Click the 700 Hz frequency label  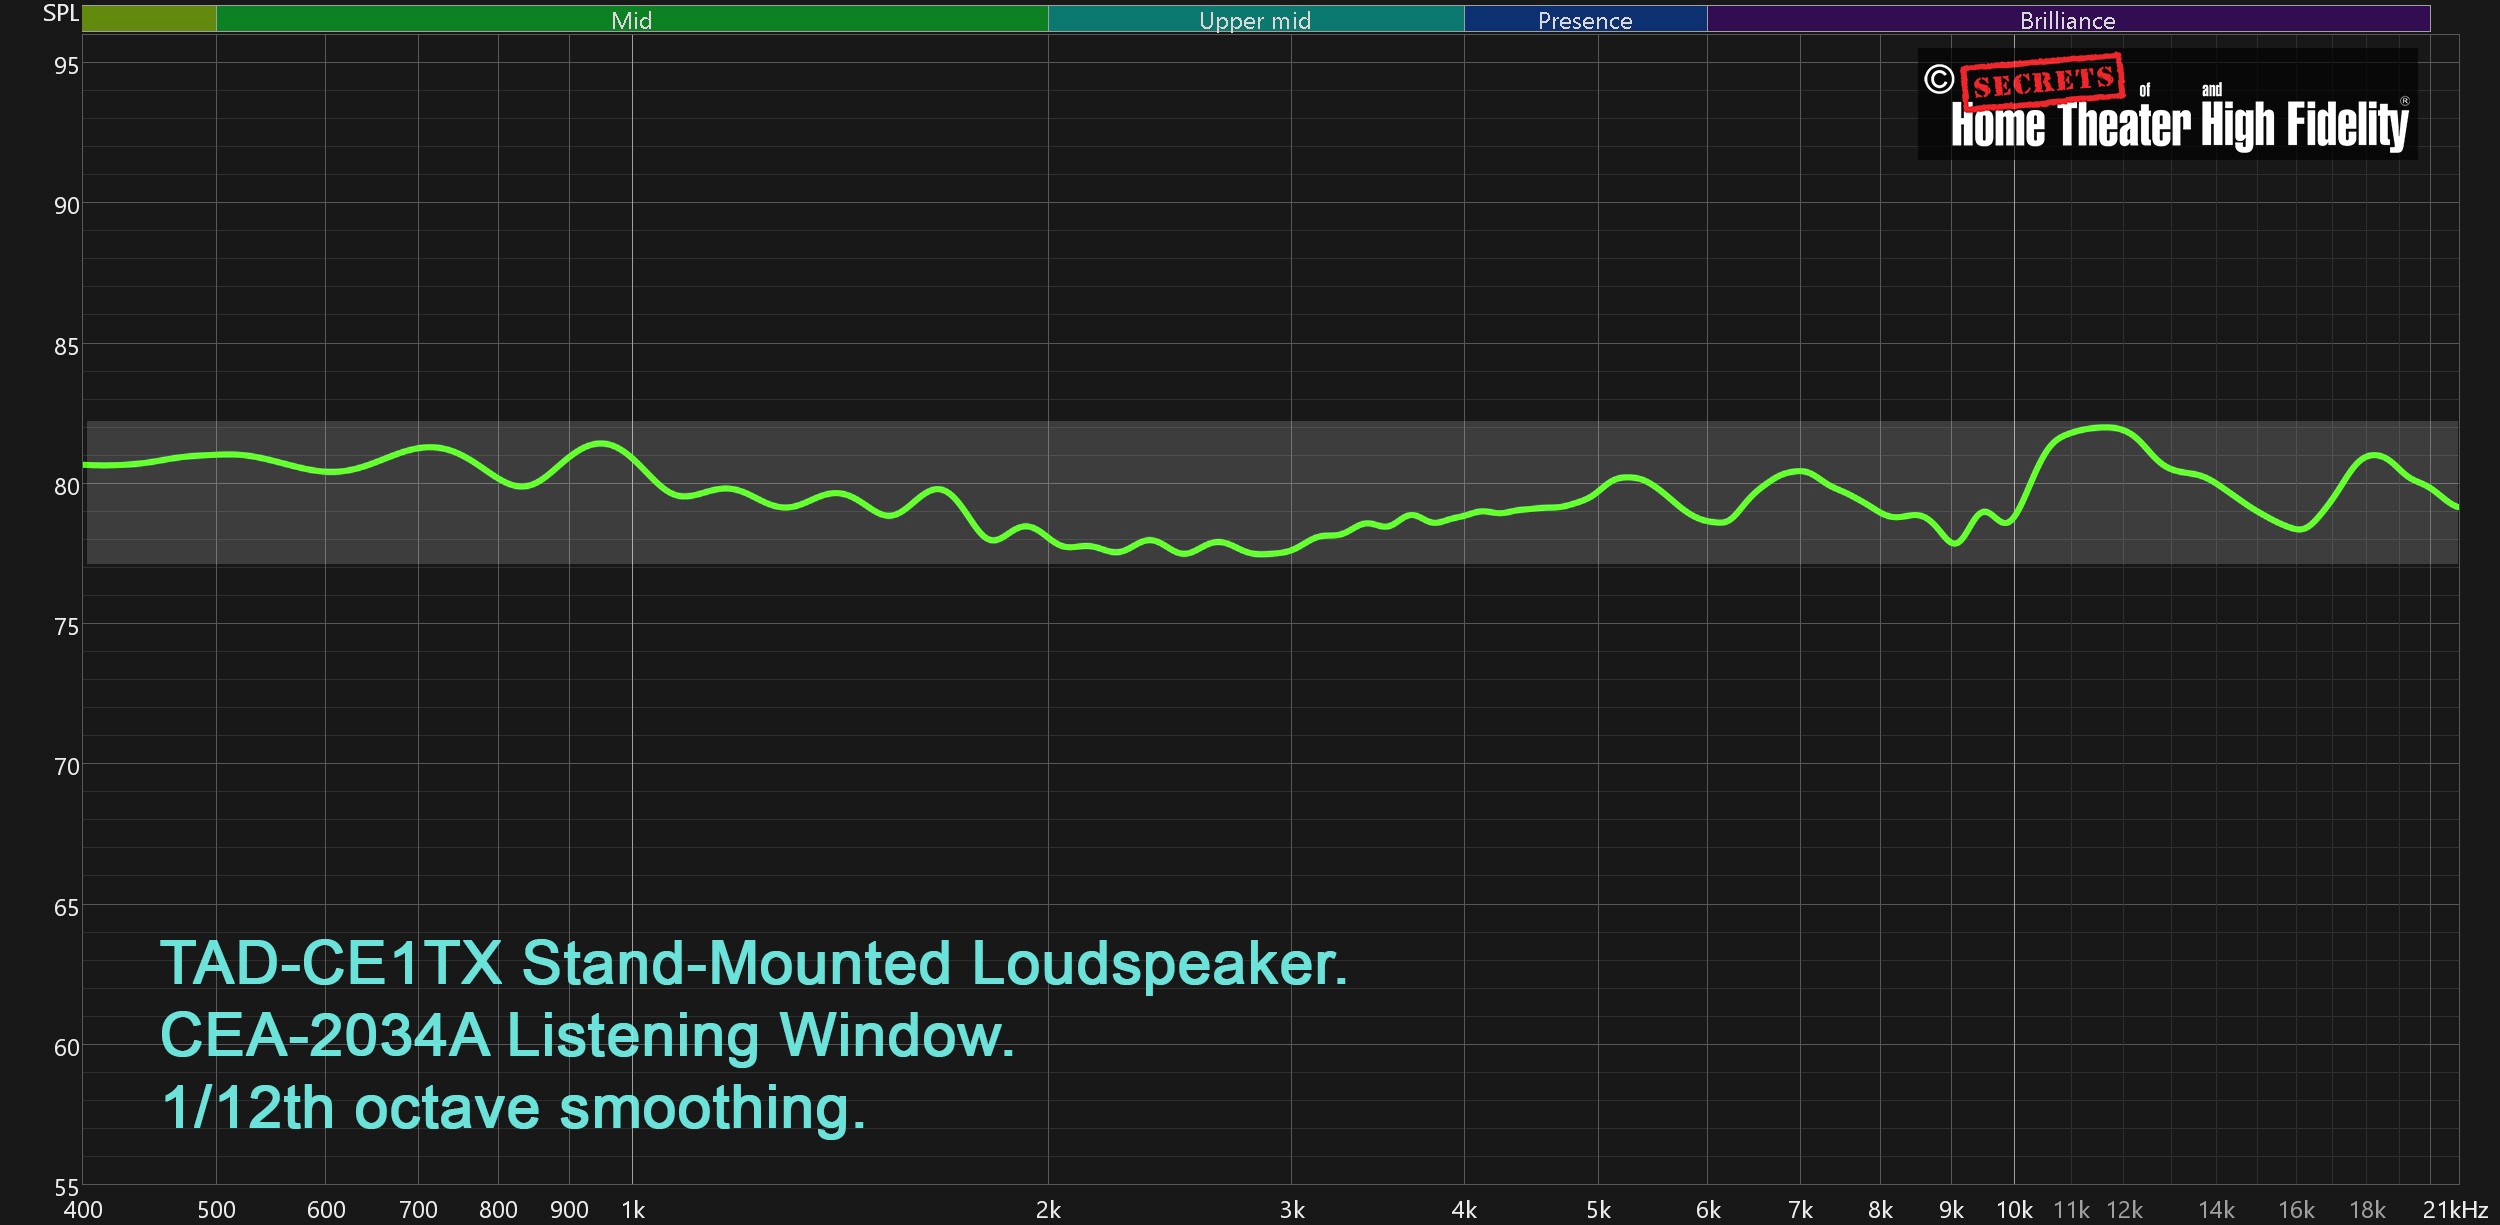[x=418, y=1210]
